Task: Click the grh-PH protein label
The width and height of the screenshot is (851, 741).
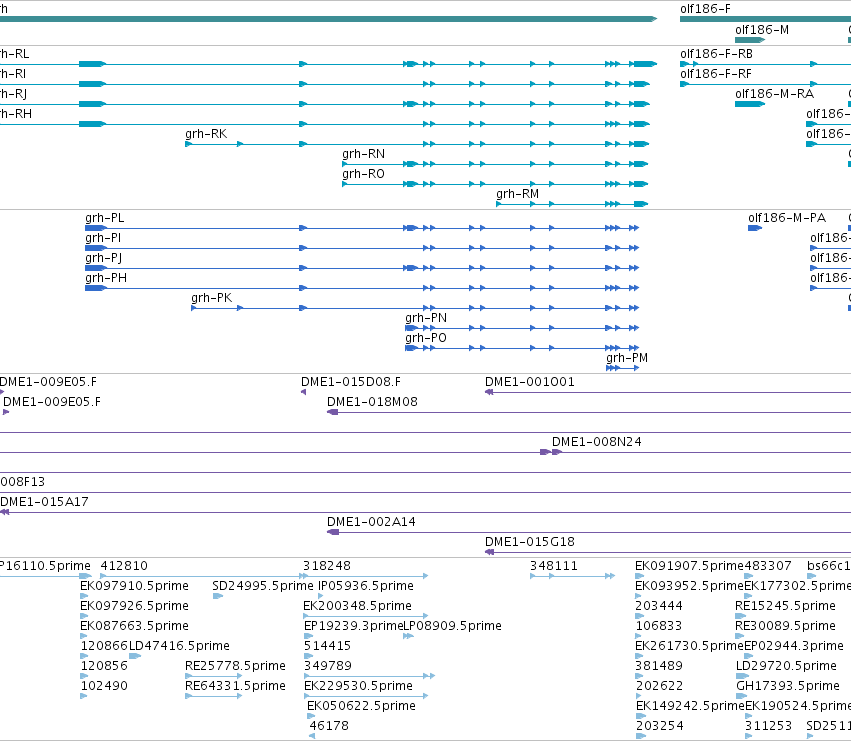Action: [x=106, y=278]
